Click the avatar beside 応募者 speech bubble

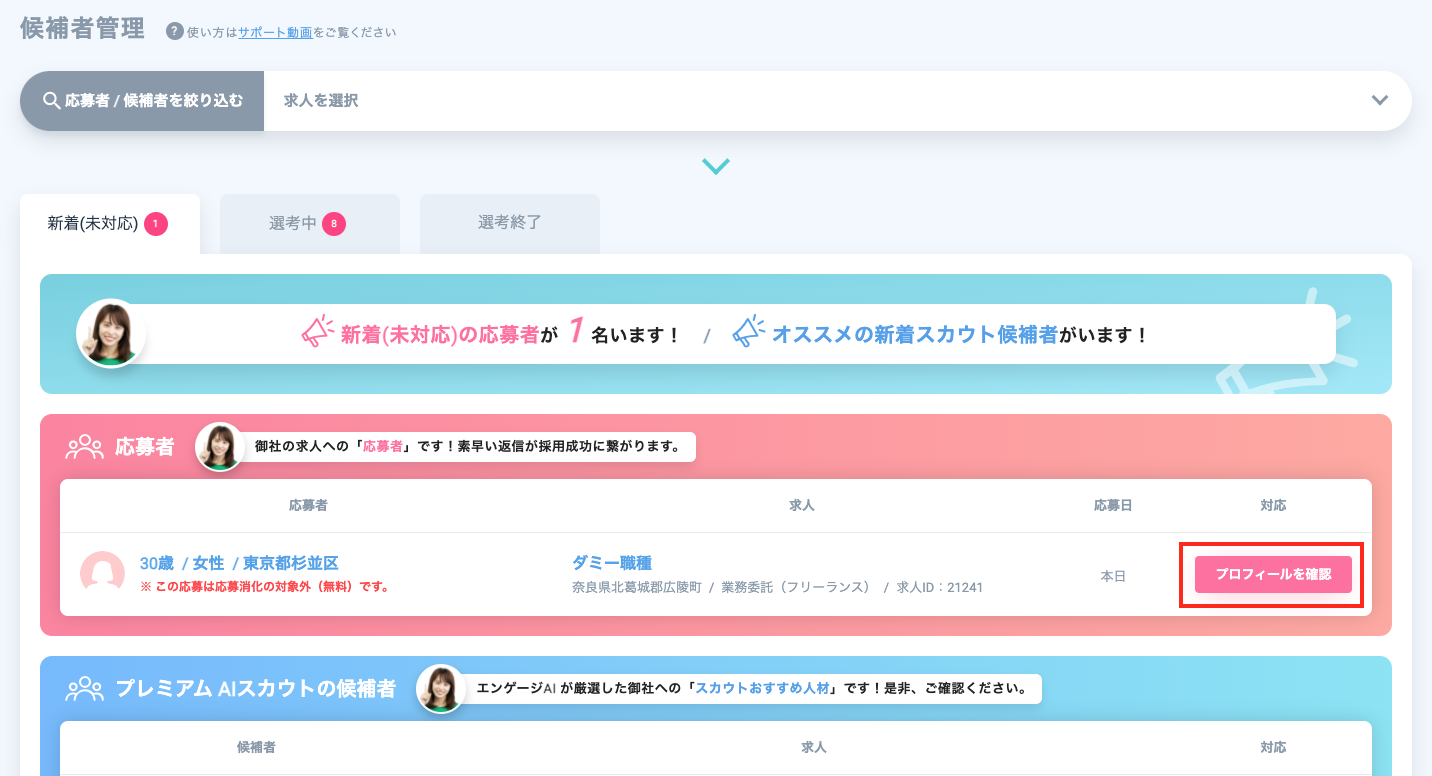click(220, 447)
